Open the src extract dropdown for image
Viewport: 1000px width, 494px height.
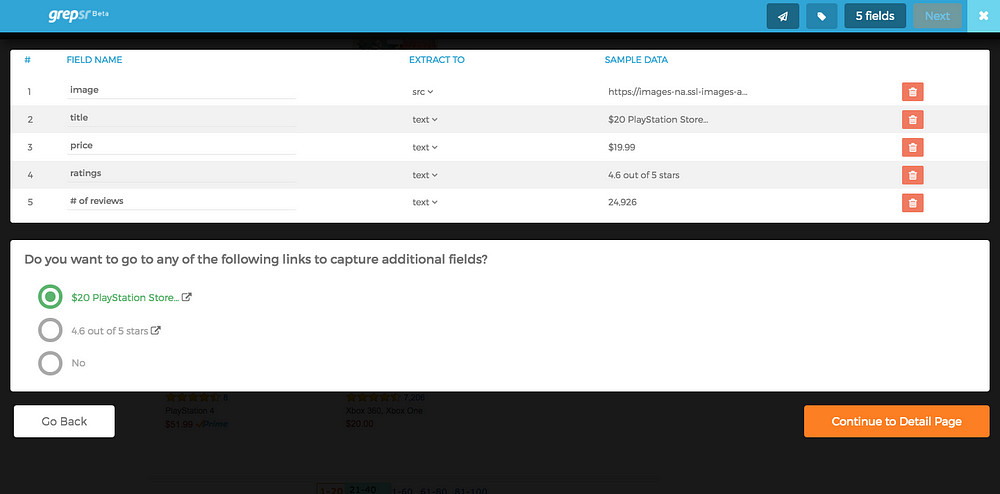pyautogui.click(x=423, y=92)
